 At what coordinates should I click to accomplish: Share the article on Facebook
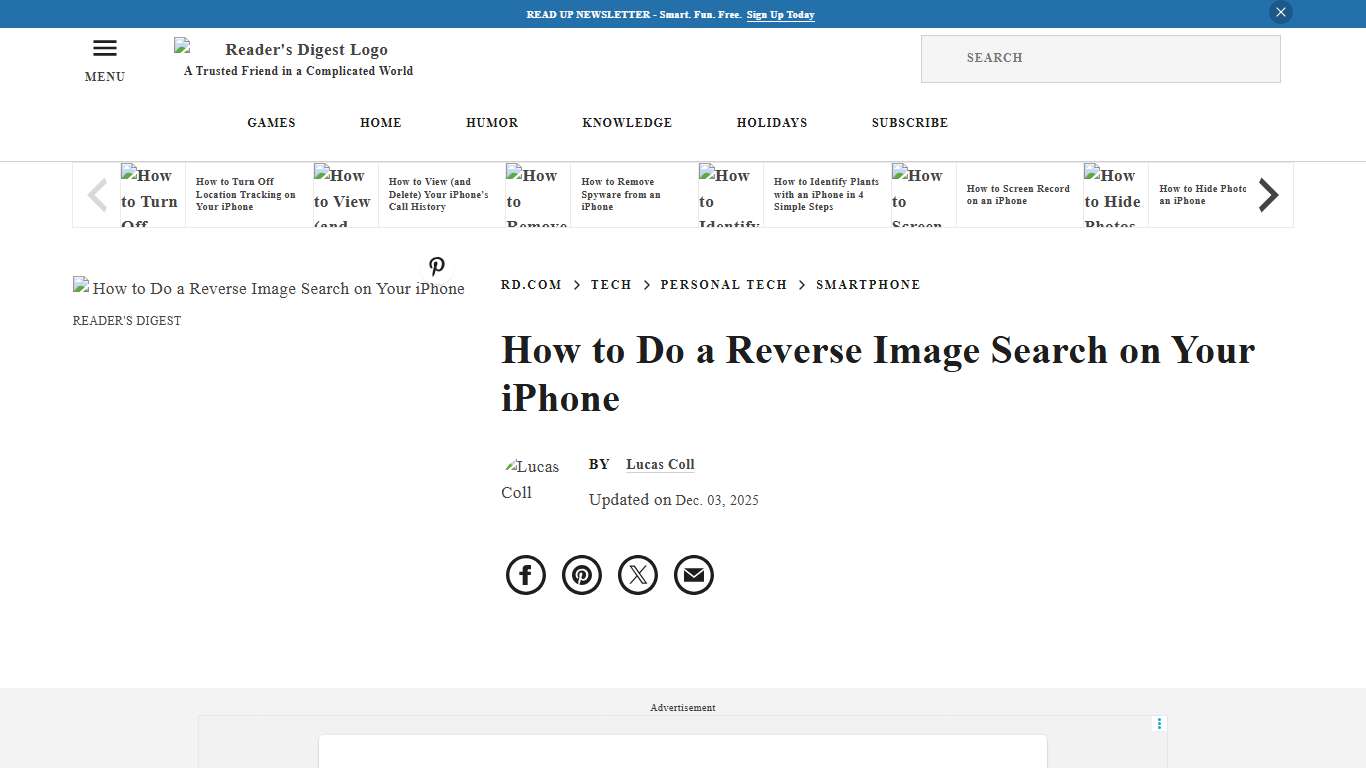pyautogui.click(x=525, y=574)
